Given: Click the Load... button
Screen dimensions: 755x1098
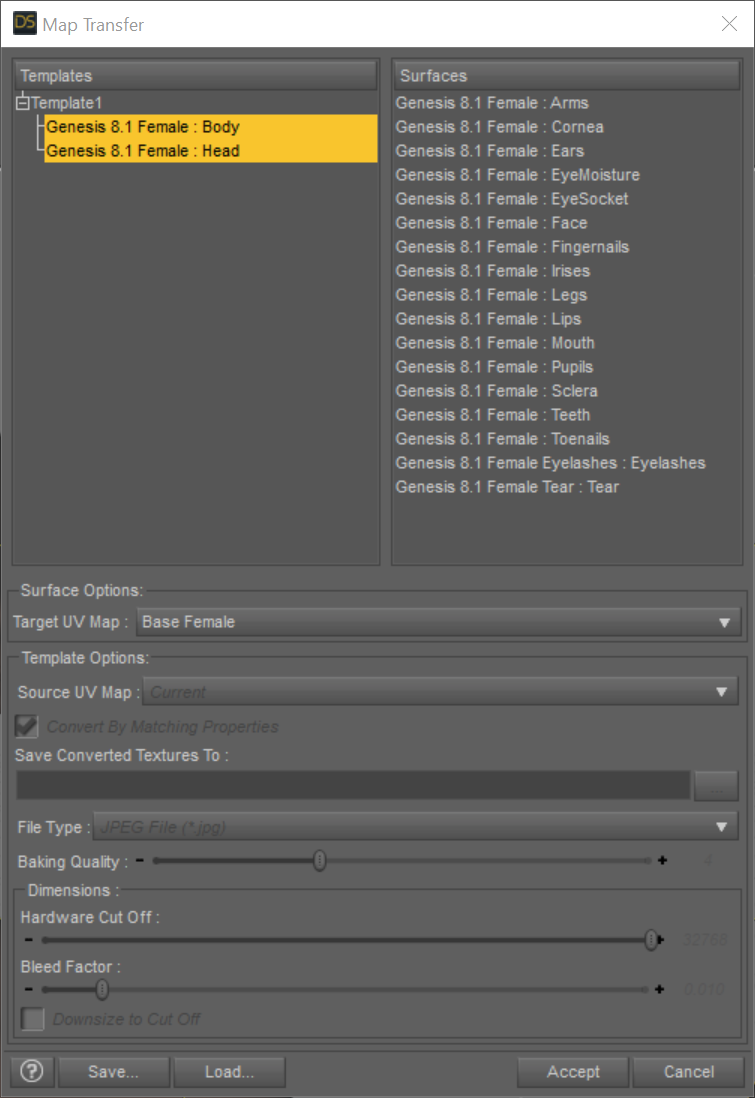Looking at the screenshot, I should coord(229,1071).
